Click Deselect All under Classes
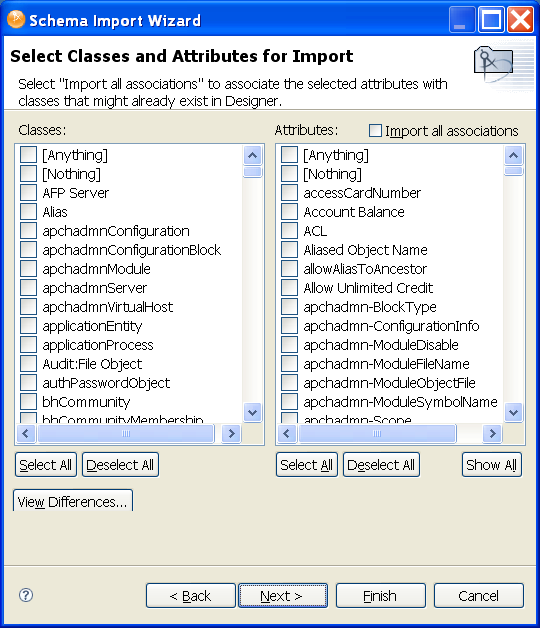The width and height of the screenshot is (540, 628). tap(120, 465)
